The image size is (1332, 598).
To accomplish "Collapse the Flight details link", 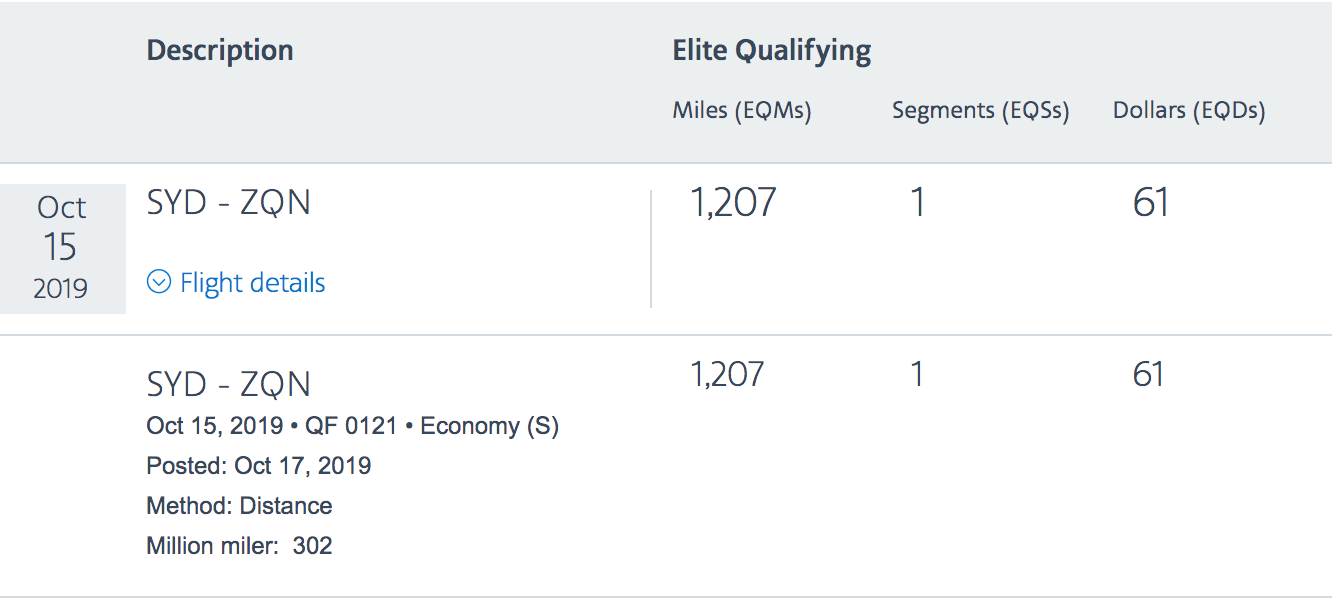I will click(236, 283).
